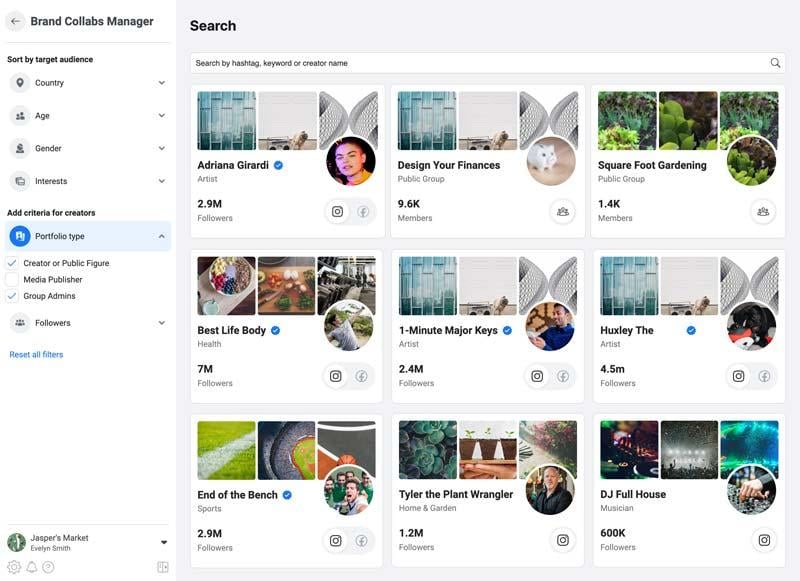The width and height of the screenshot is (800, 581).
Task: Click inside the search by hashtag field
Action: tap(400, 62)
